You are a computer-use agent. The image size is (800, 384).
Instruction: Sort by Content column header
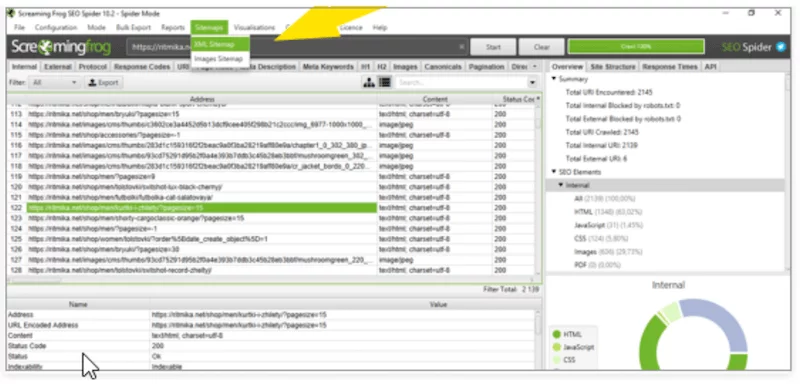click(x=435, y=99)
